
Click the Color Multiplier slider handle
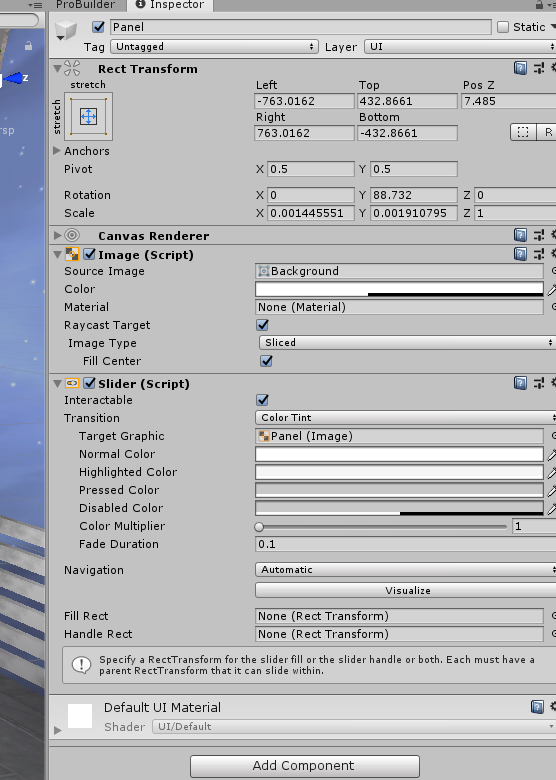pos(259,526)
